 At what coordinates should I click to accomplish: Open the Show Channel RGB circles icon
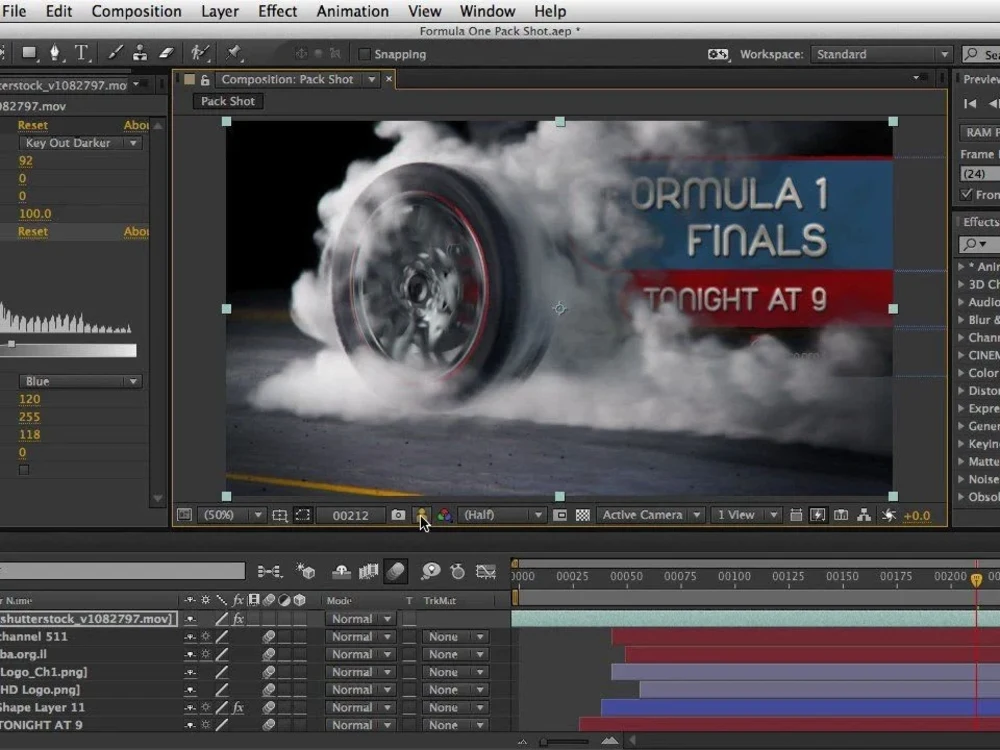(x=445, y=515)
